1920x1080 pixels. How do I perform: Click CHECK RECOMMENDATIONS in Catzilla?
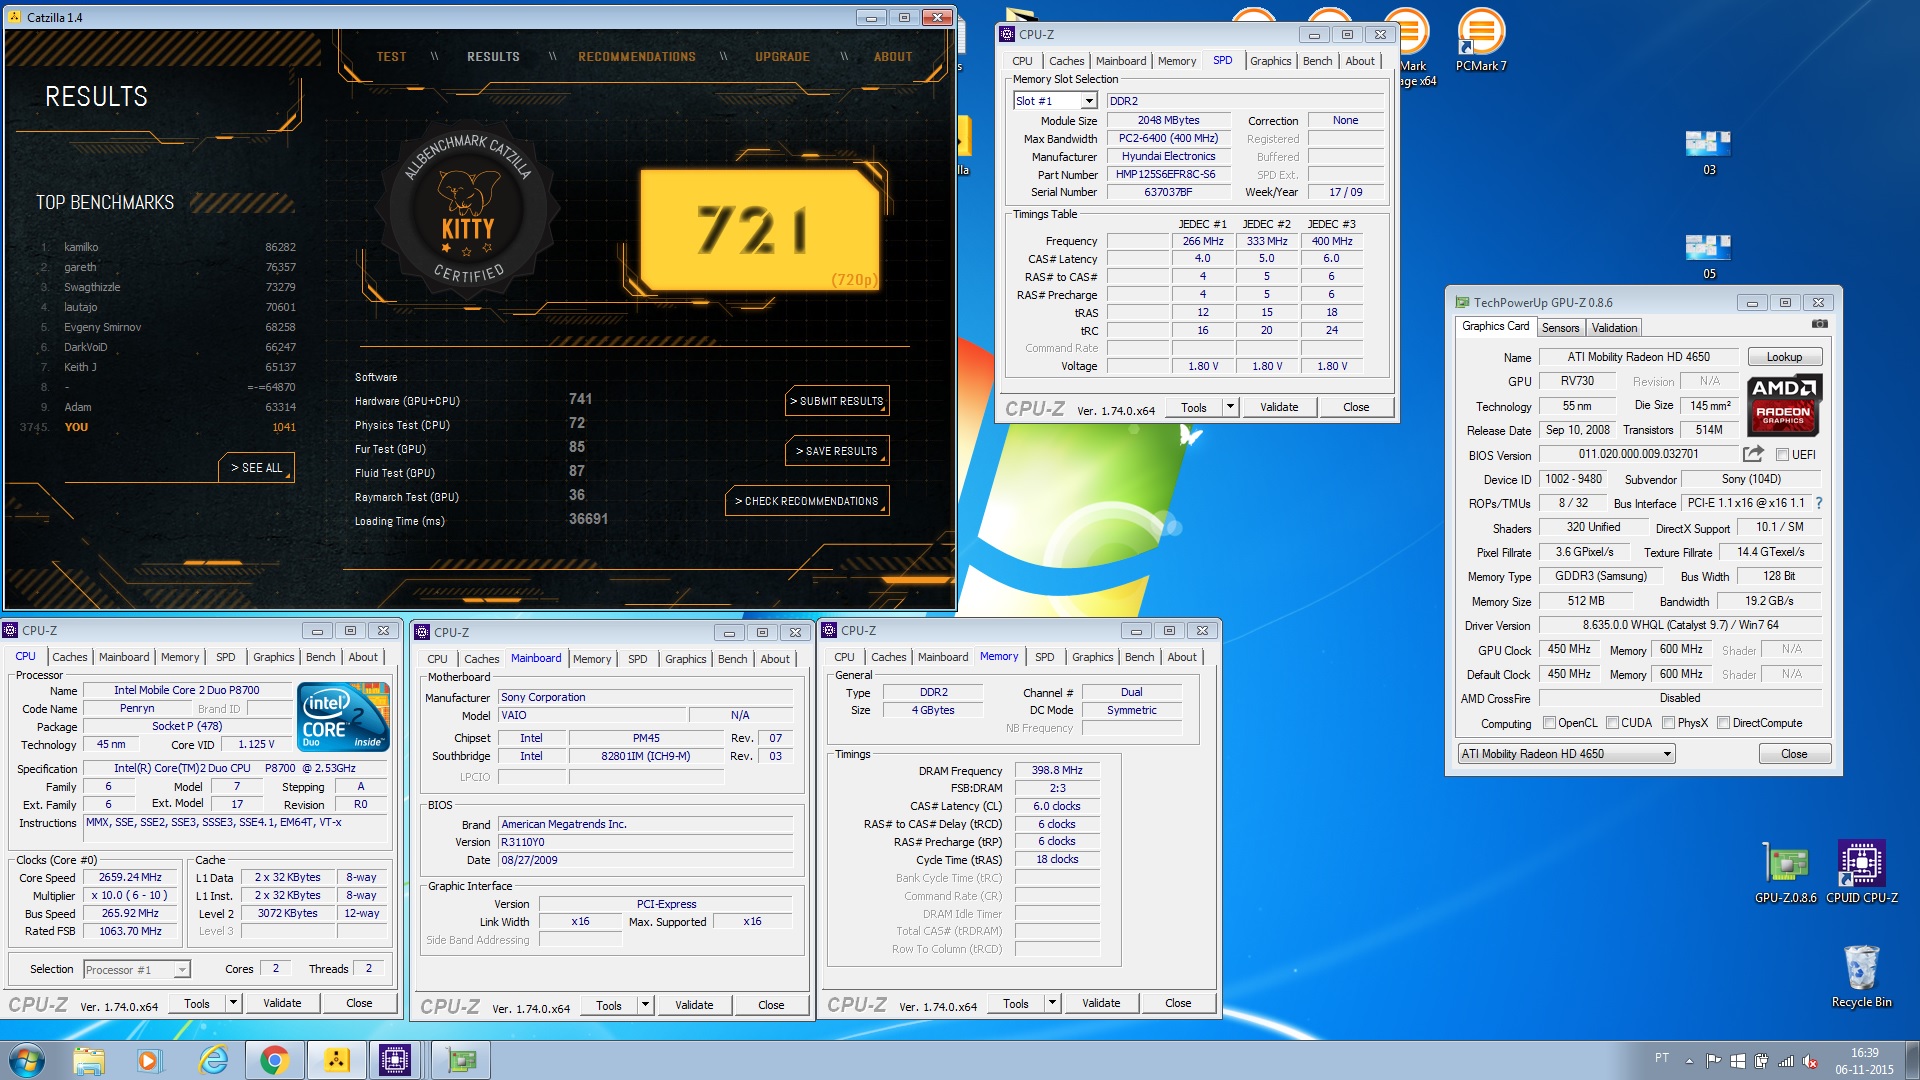807,501
